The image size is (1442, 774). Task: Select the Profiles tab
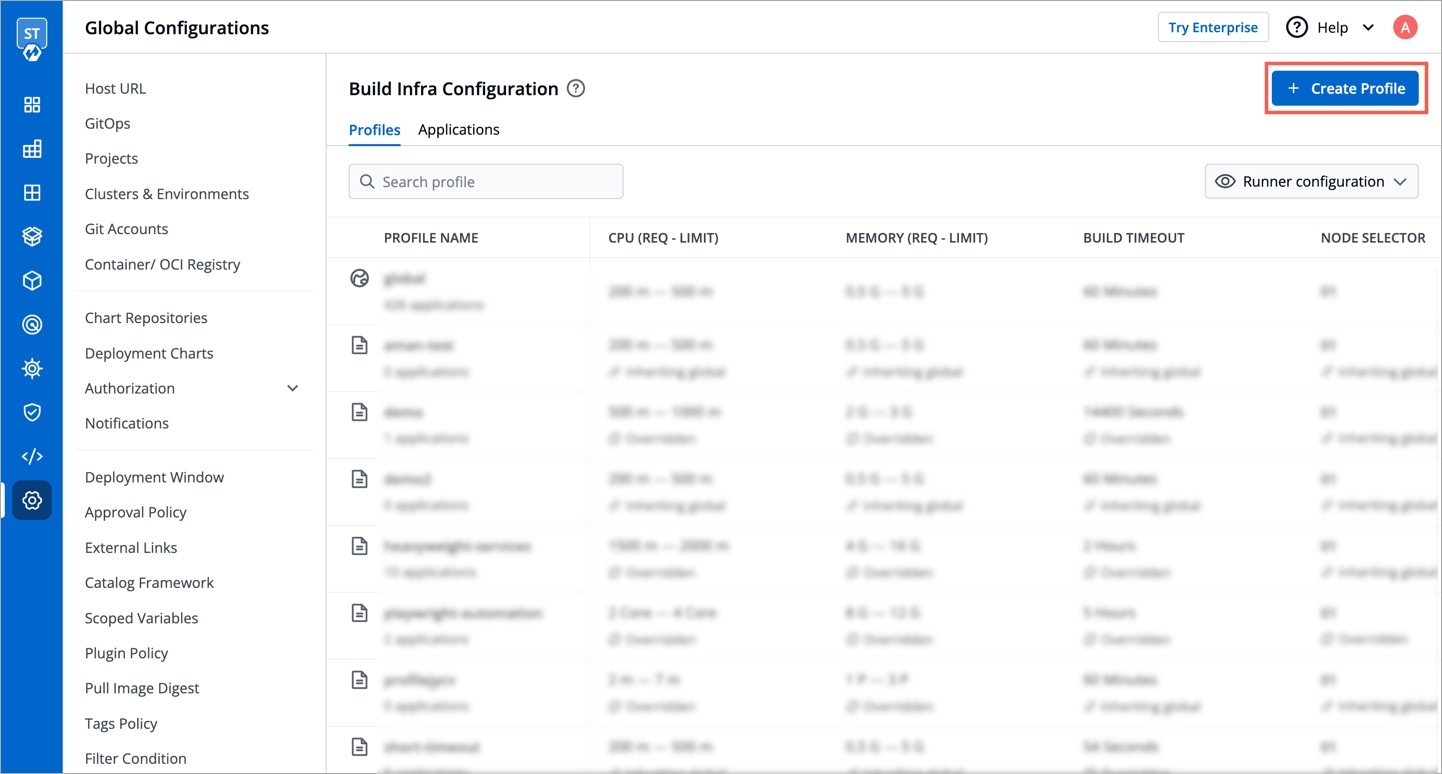(x=374, y=130)
